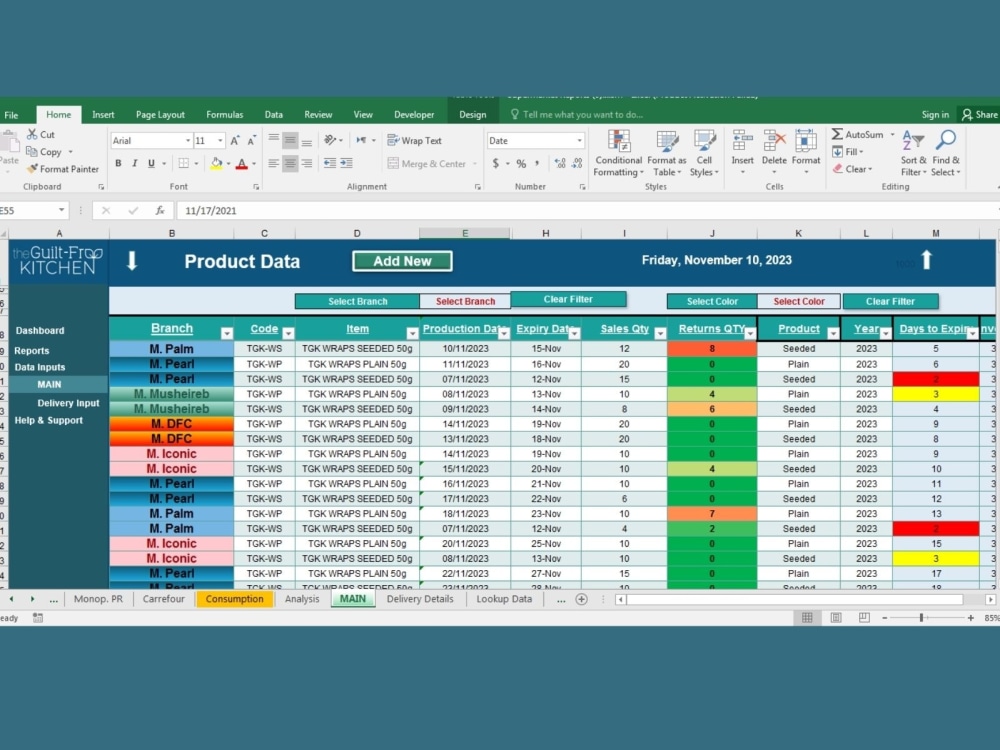Click the Clear Filter button
1000x750 pixels.
point(568,299)
